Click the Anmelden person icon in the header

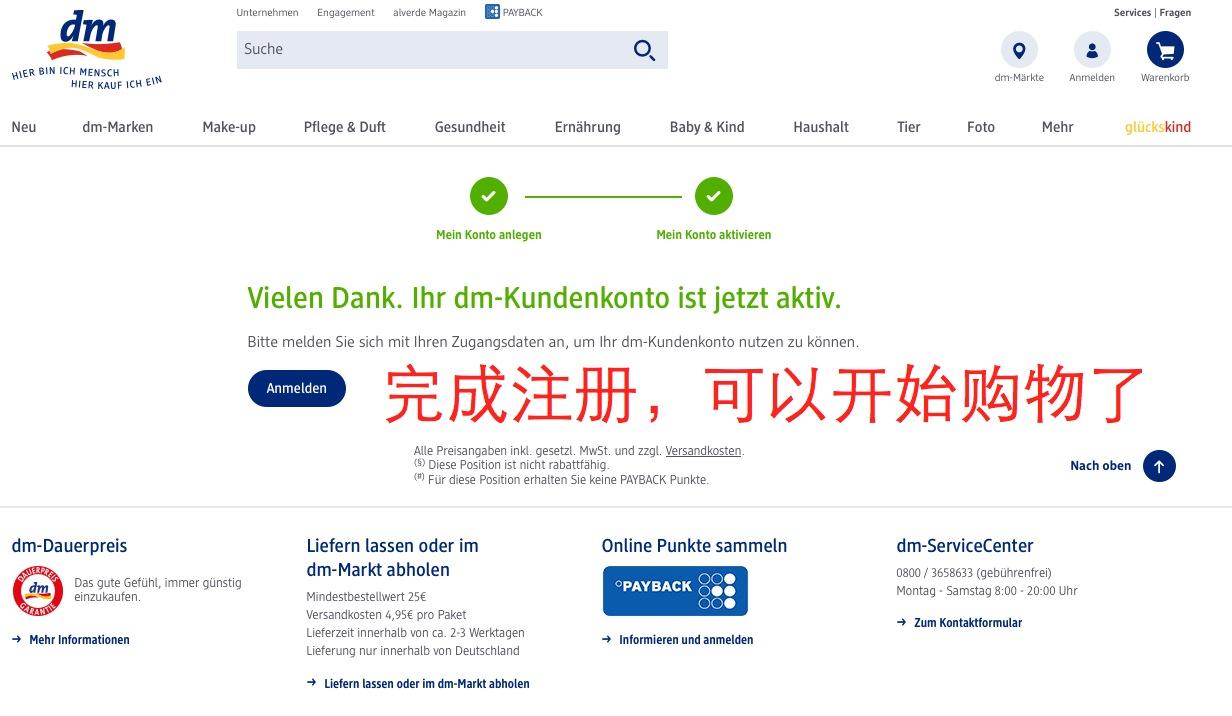(x=1092, y=50)
